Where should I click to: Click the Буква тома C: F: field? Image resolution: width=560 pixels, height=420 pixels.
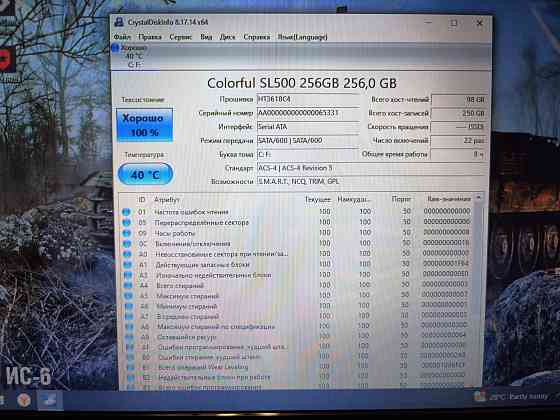tap(308, 154)
